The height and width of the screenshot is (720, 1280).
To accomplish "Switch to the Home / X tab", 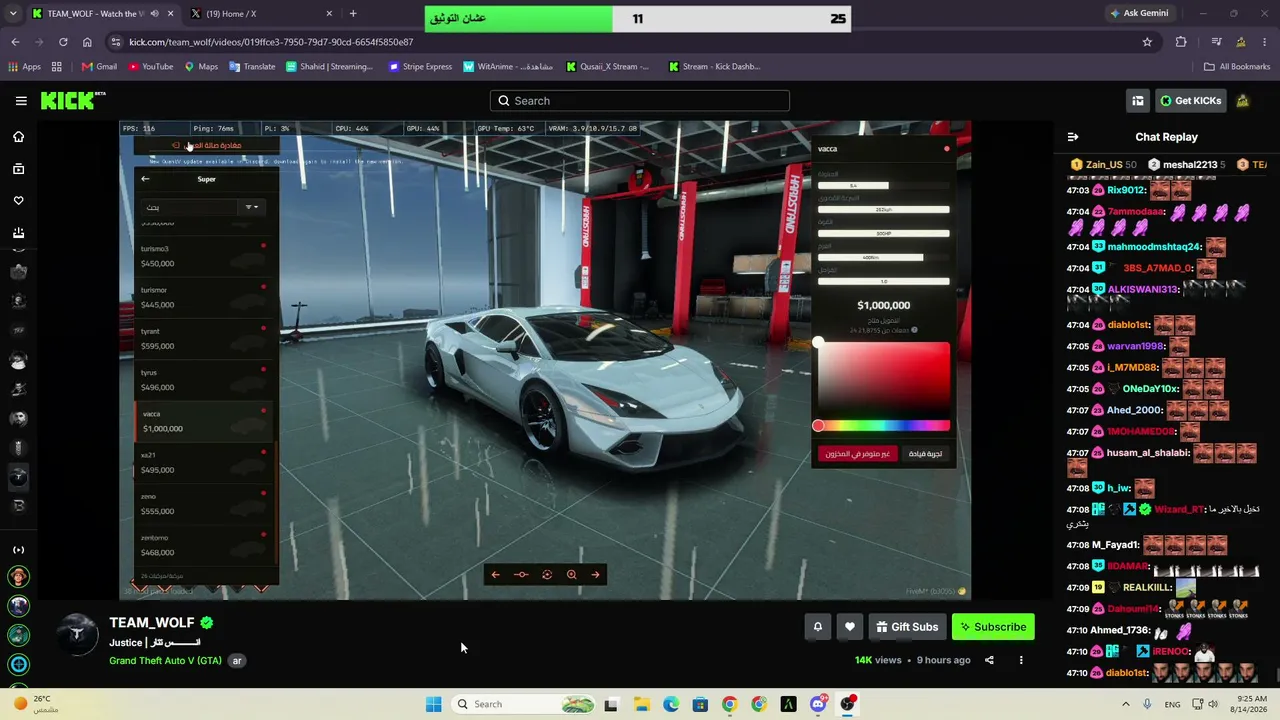I will coord(260,14).
